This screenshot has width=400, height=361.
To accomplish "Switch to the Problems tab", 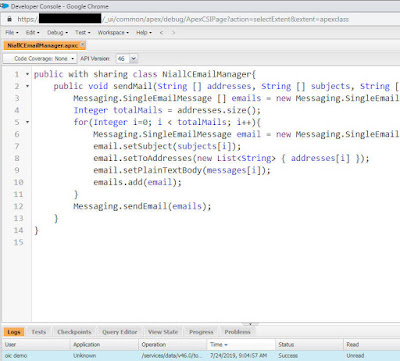I will coord(237,332).
